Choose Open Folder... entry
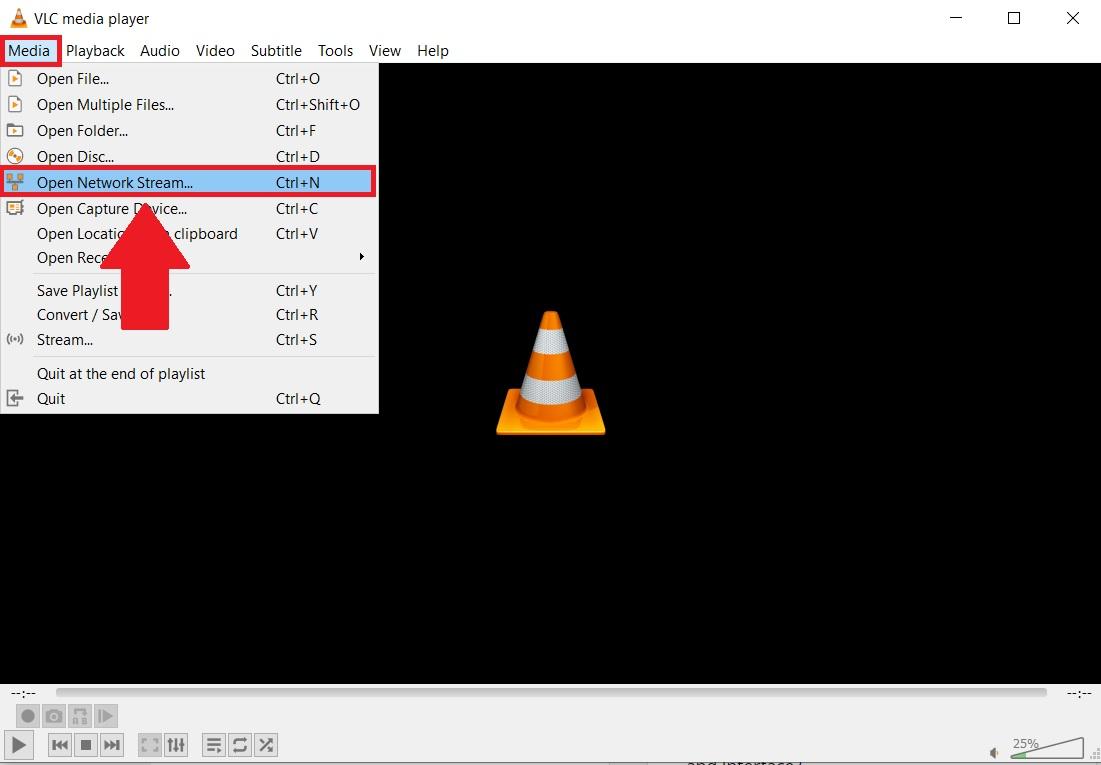 pos(189,131)
